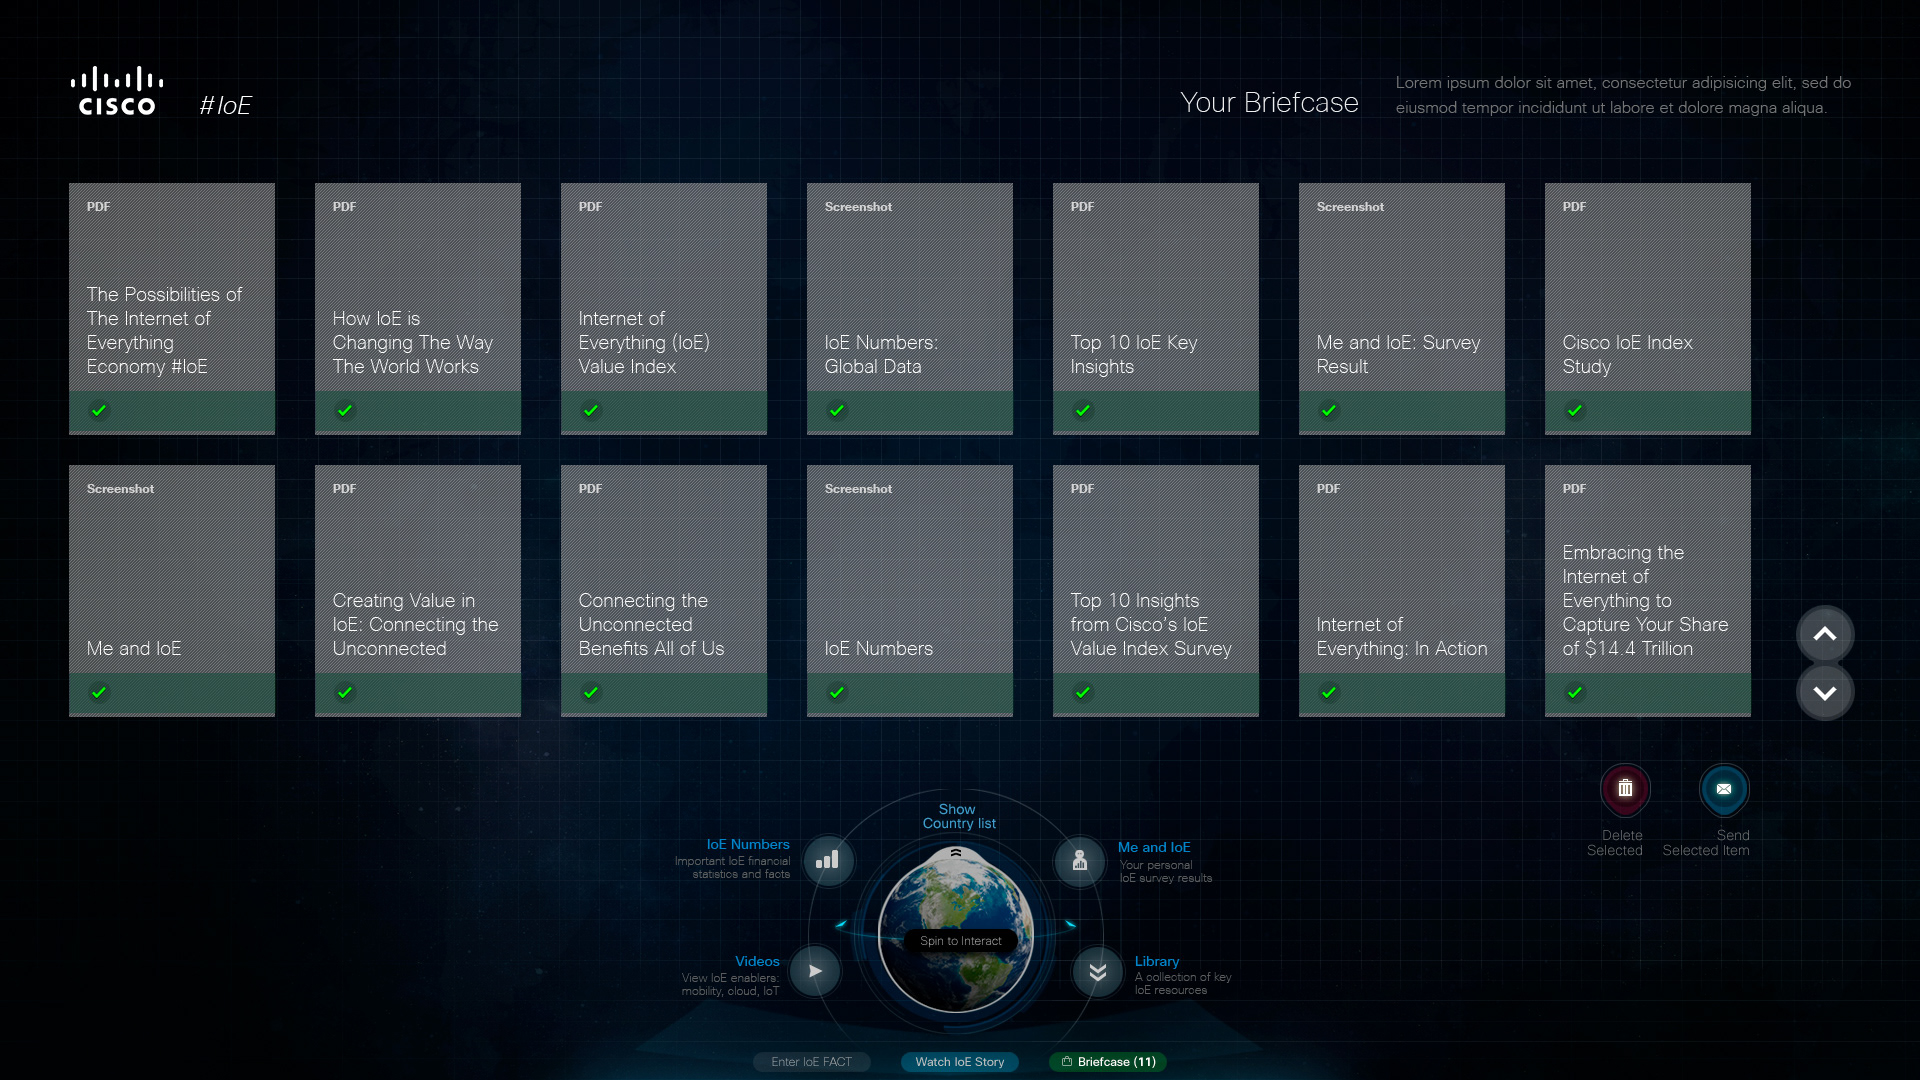The height and width of the screenshot is (1080, 1920).
Task: Click the Your Briefcase heading
Action: tap(1269, 102)
